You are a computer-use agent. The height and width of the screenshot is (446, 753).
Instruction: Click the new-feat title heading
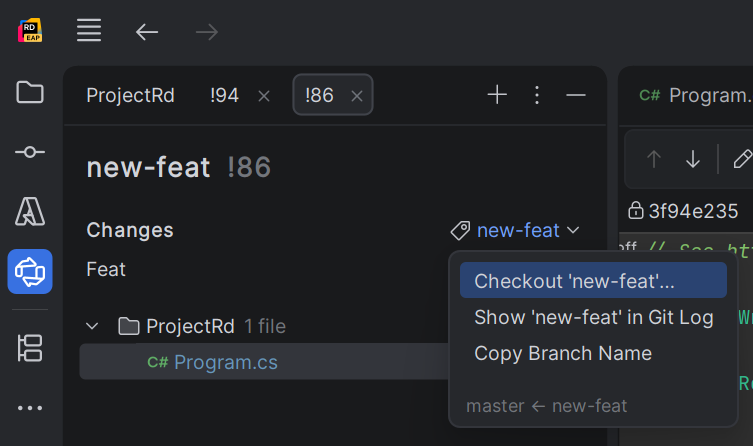click(148, 167)
